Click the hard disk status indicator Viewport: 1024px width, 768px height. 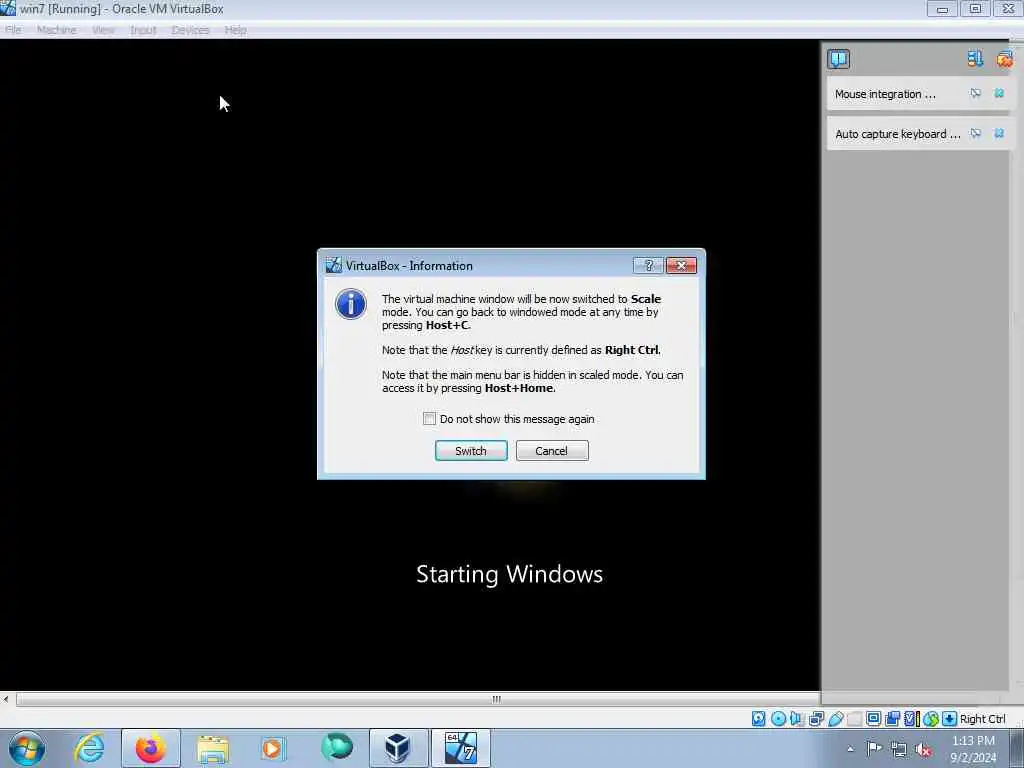[758, 718]
